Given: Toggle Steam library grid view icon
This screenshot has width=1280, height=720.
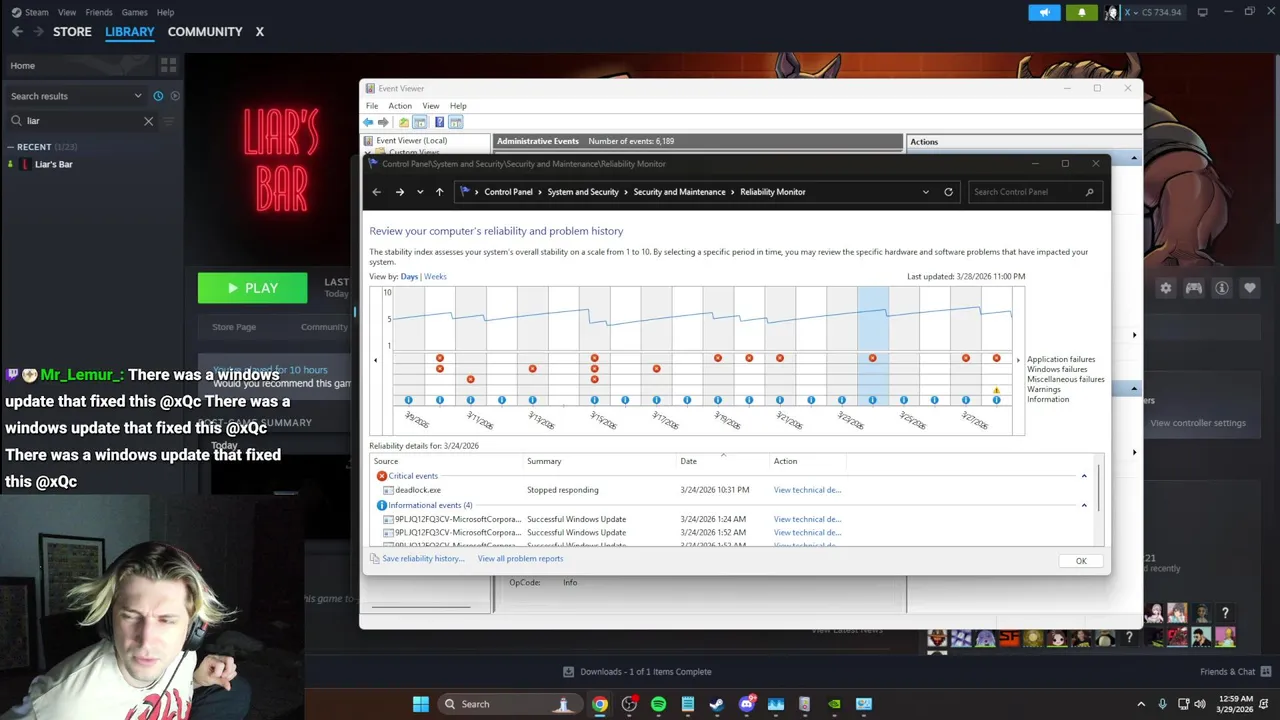Looking at the screenshot, I should [x=168, y=65].
